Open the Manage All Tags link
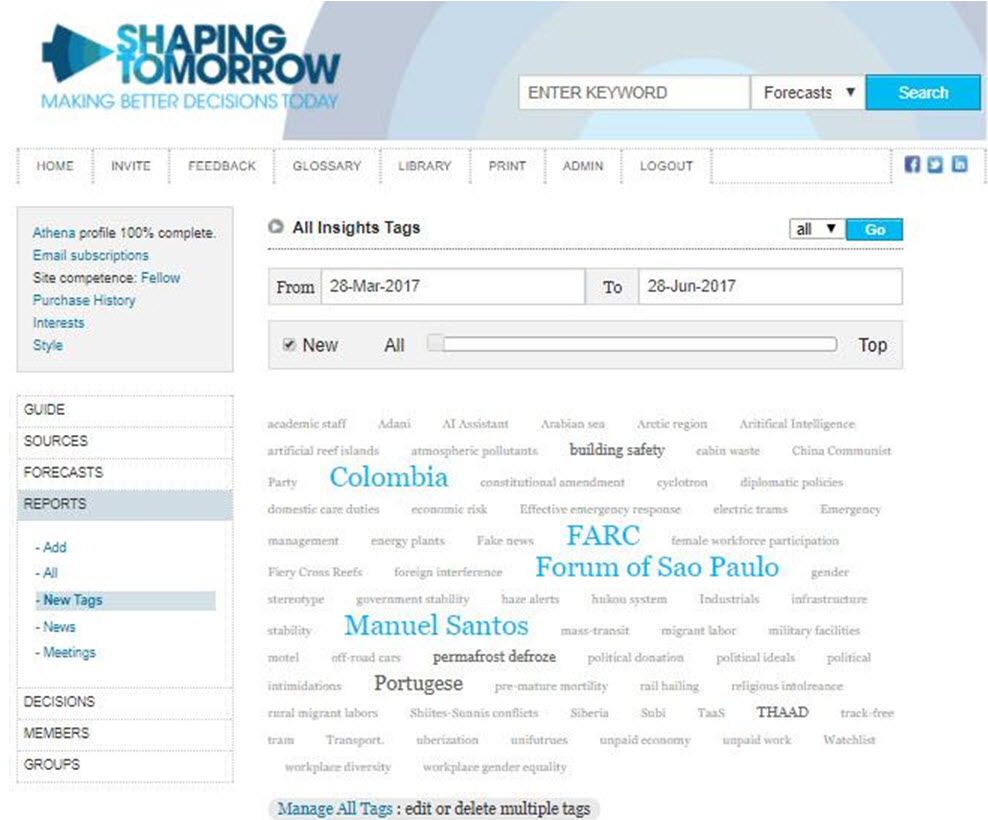This screenshot has height=820, width=988. point(335,809)
